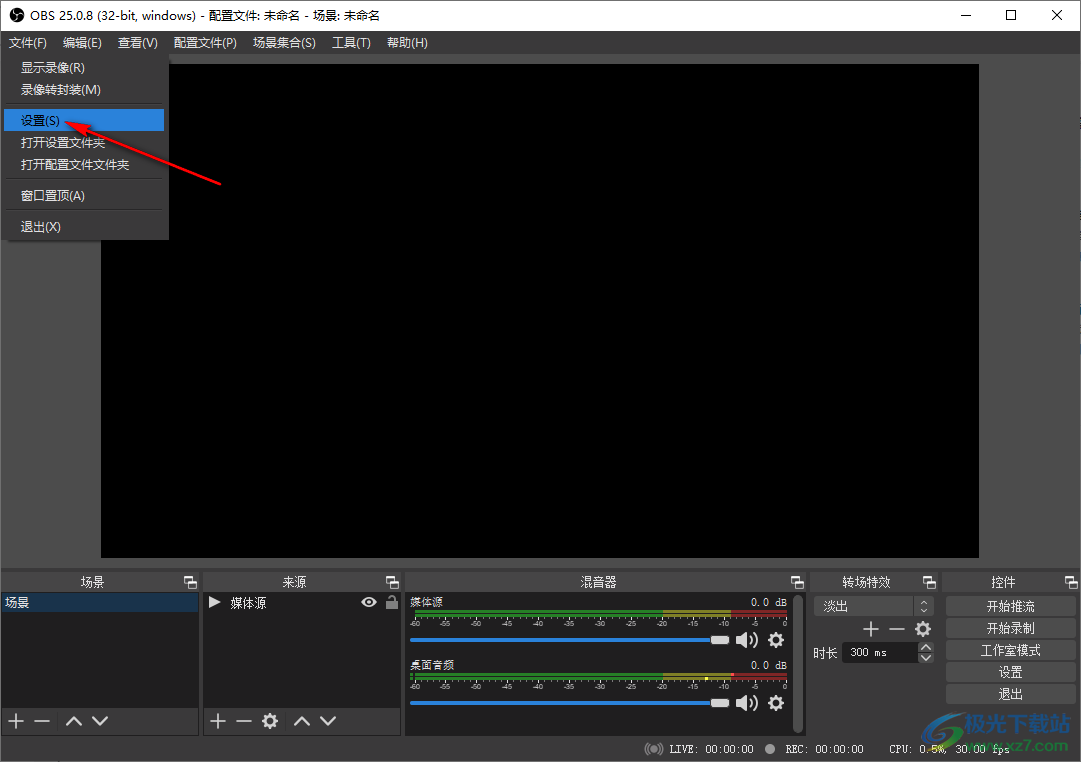Open the 帮助(H) menu
The width and height of the screenshot is (1081, 762).
407,43
